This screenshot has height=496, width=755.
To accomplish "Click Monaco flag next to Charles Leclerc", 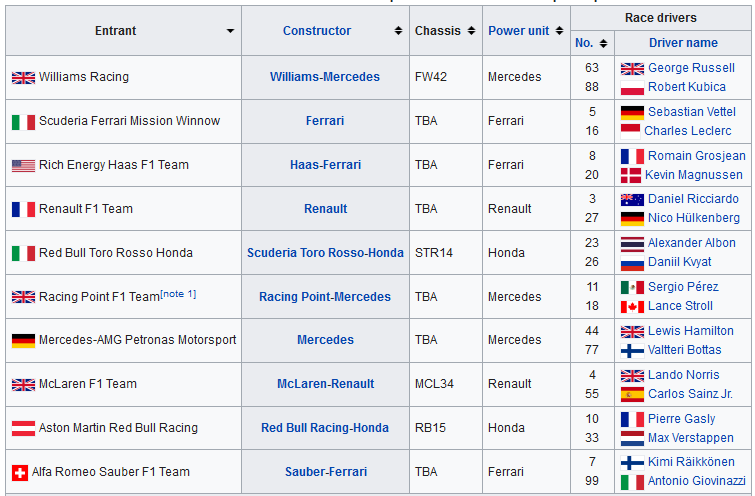I will pos(630,131).
